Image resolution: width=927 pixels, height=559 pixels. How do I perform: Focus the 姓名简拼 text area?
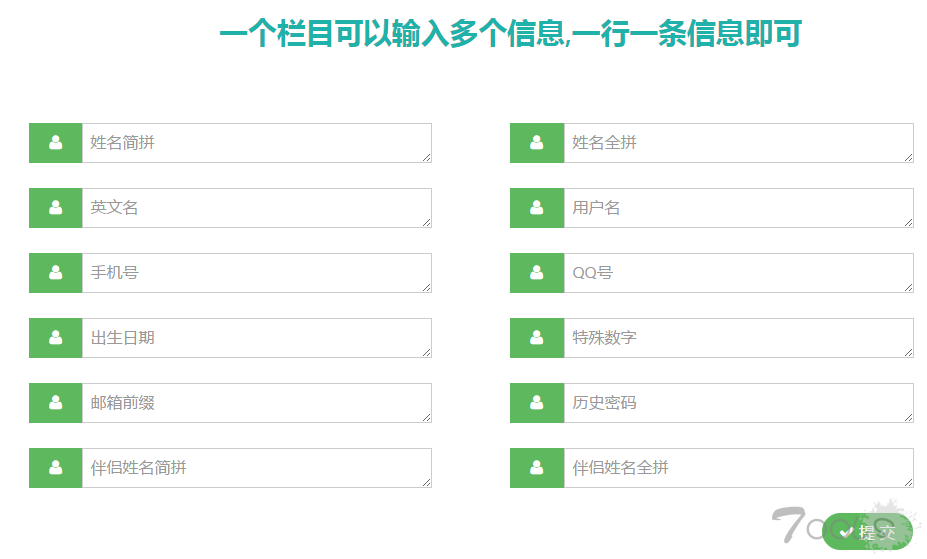coord(257,143)
